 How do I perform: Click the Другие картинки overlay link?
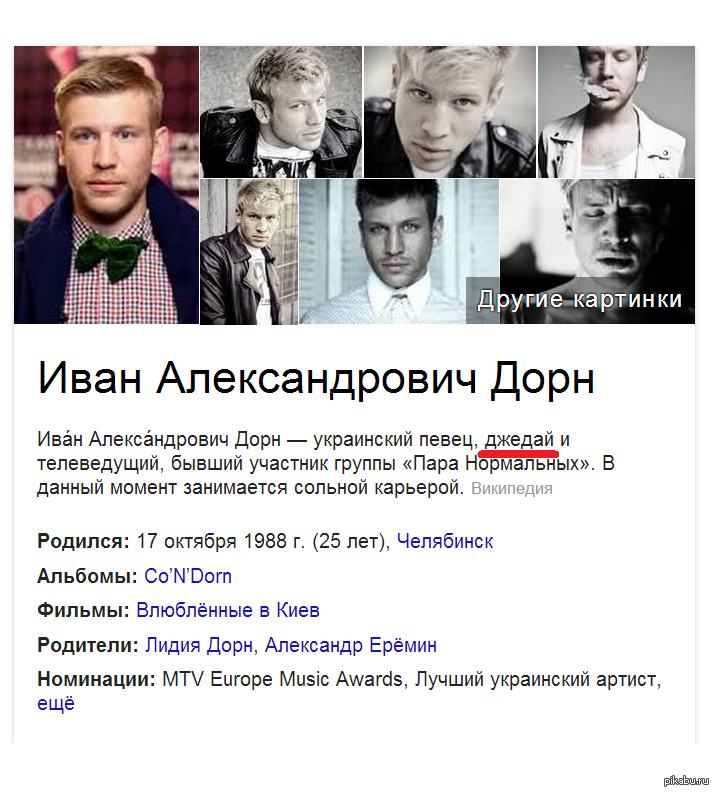(580, 300)
